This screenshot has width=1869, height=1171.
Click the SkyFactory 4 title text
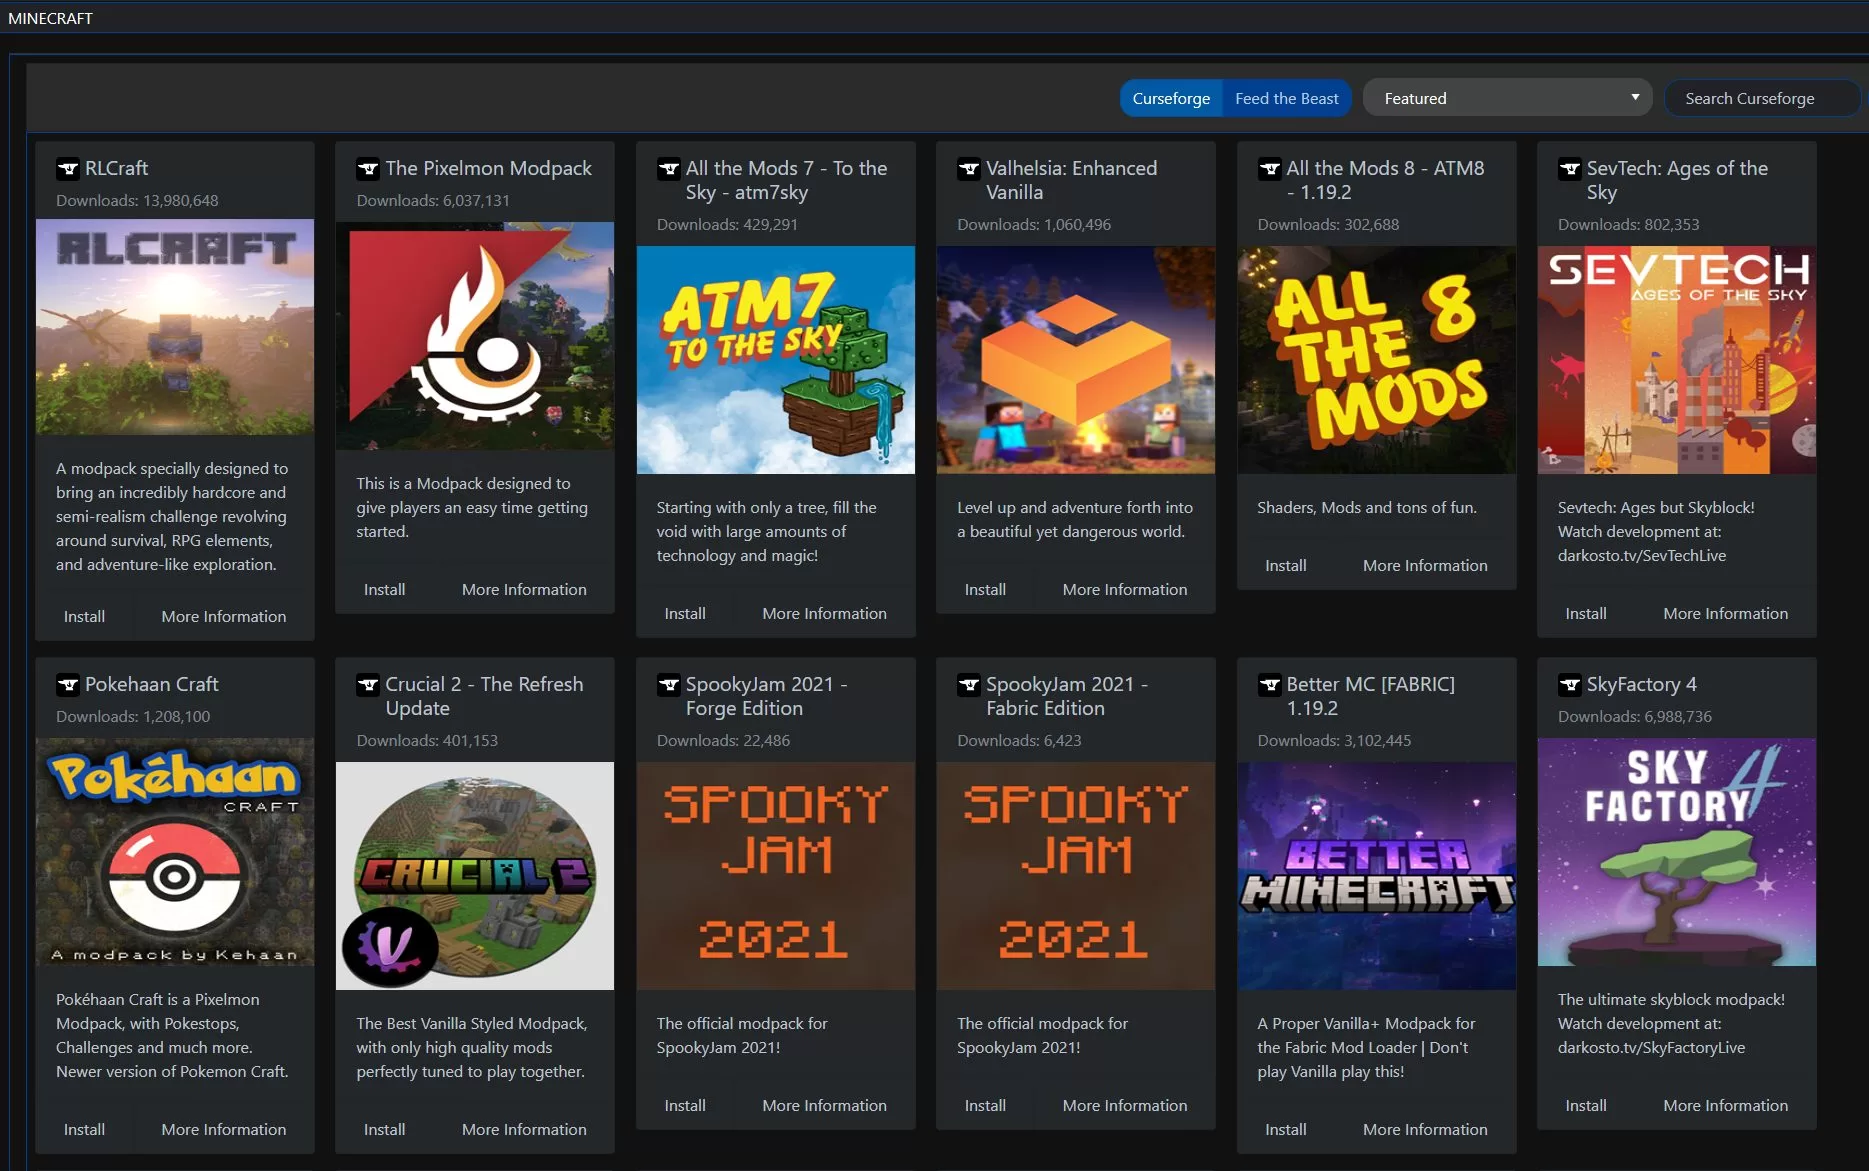click(x=1641, y=684)
